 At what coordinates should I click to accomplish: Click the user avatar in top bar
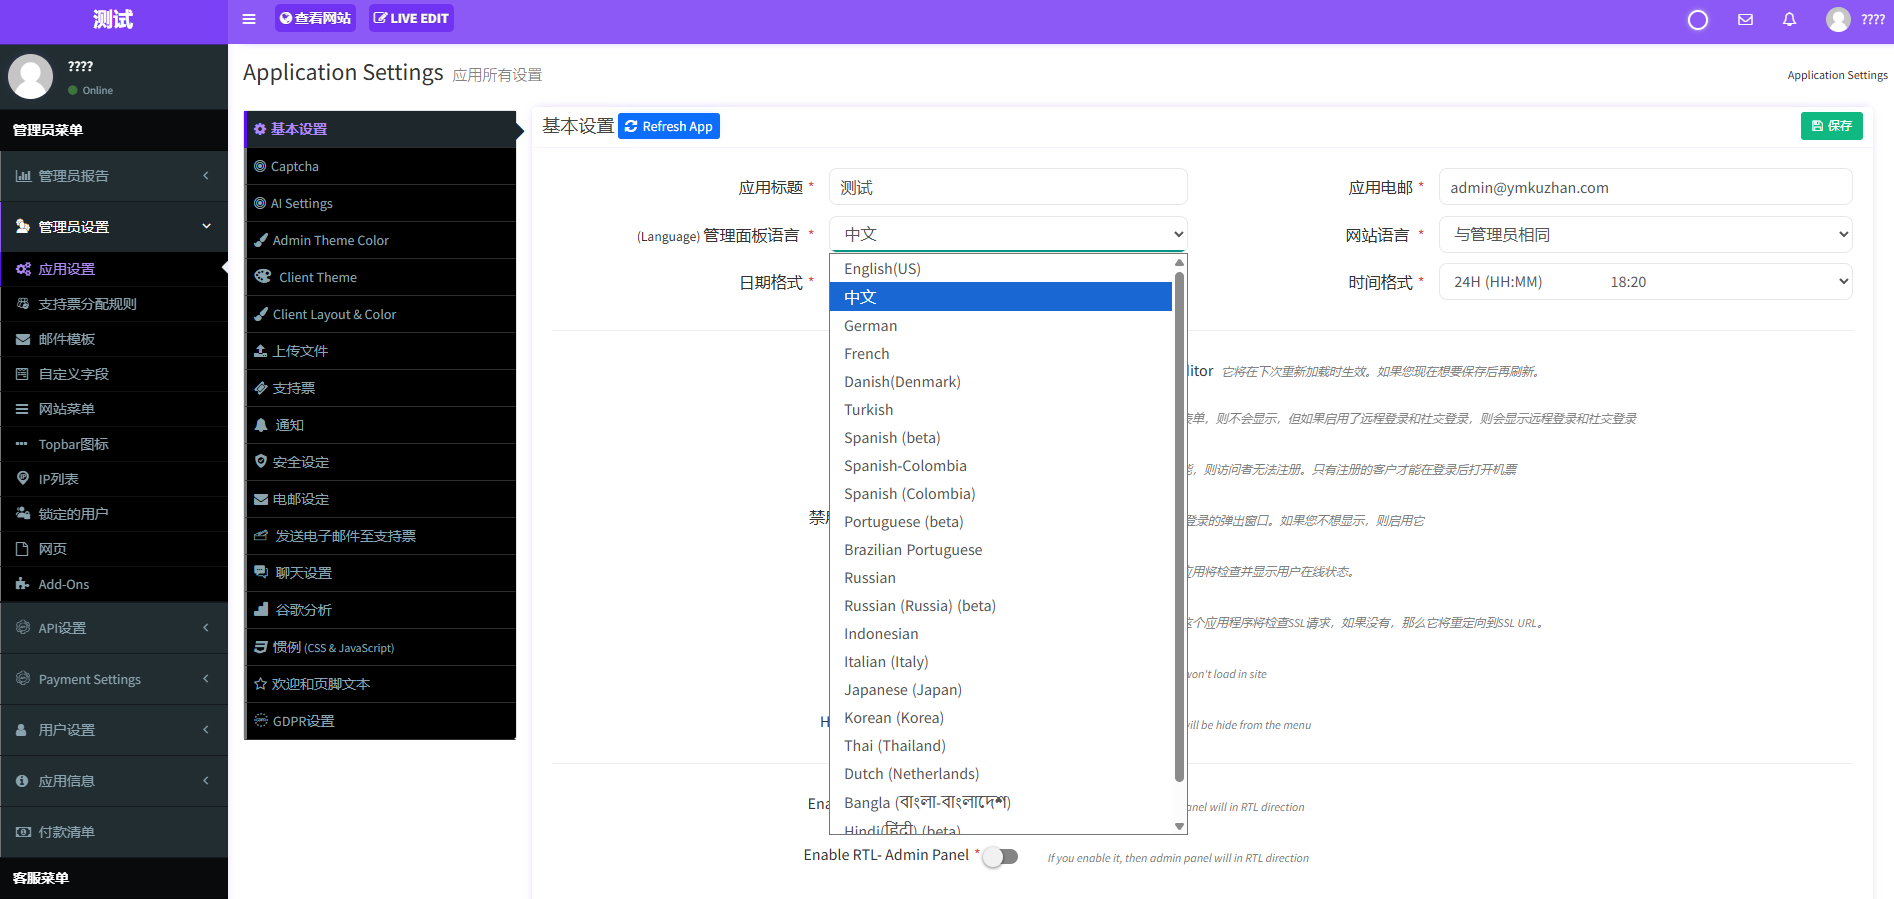(1837, 19)
